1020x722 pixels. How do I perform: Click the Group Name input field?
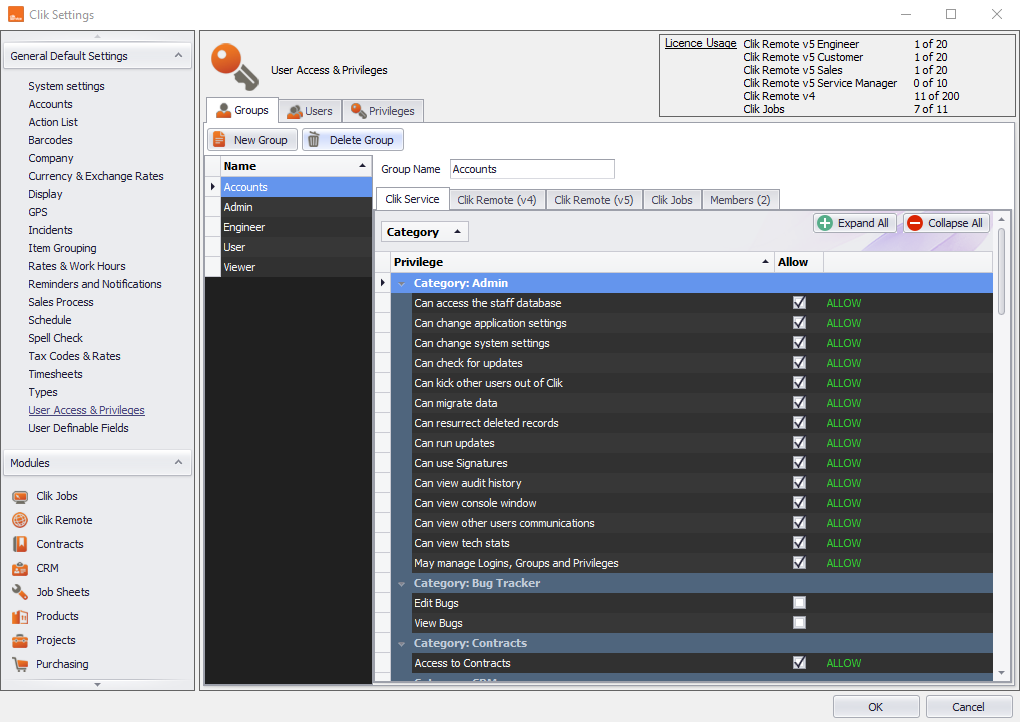(x=532, y=169)
